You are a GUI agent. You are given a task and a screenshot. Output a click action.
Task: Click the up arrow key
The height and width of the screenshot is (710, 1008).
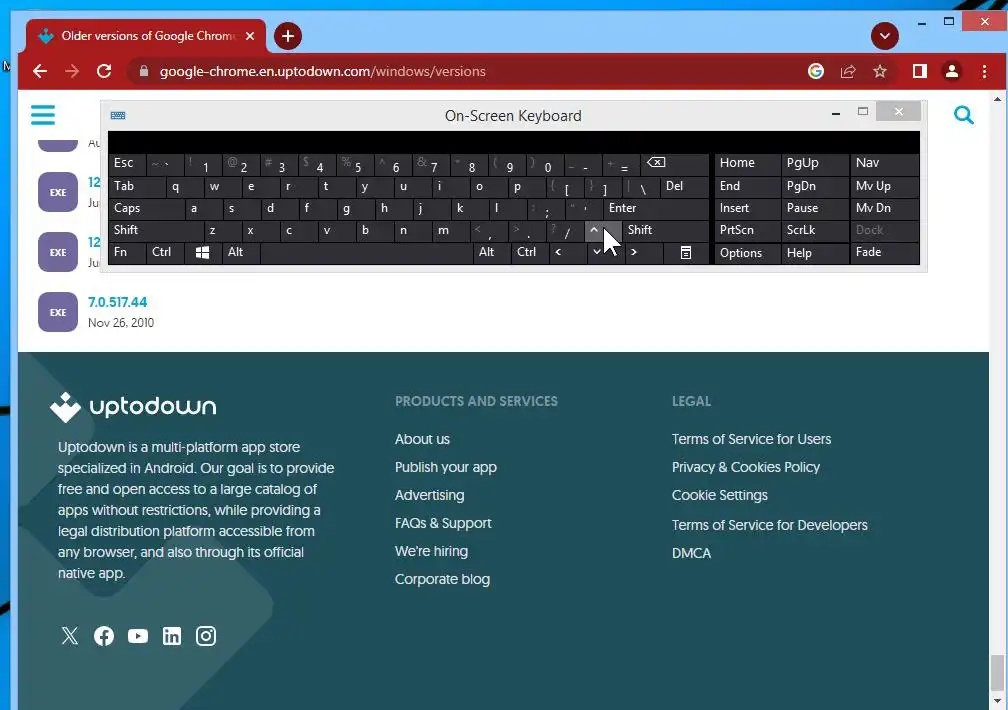click(x=603, y=230)
